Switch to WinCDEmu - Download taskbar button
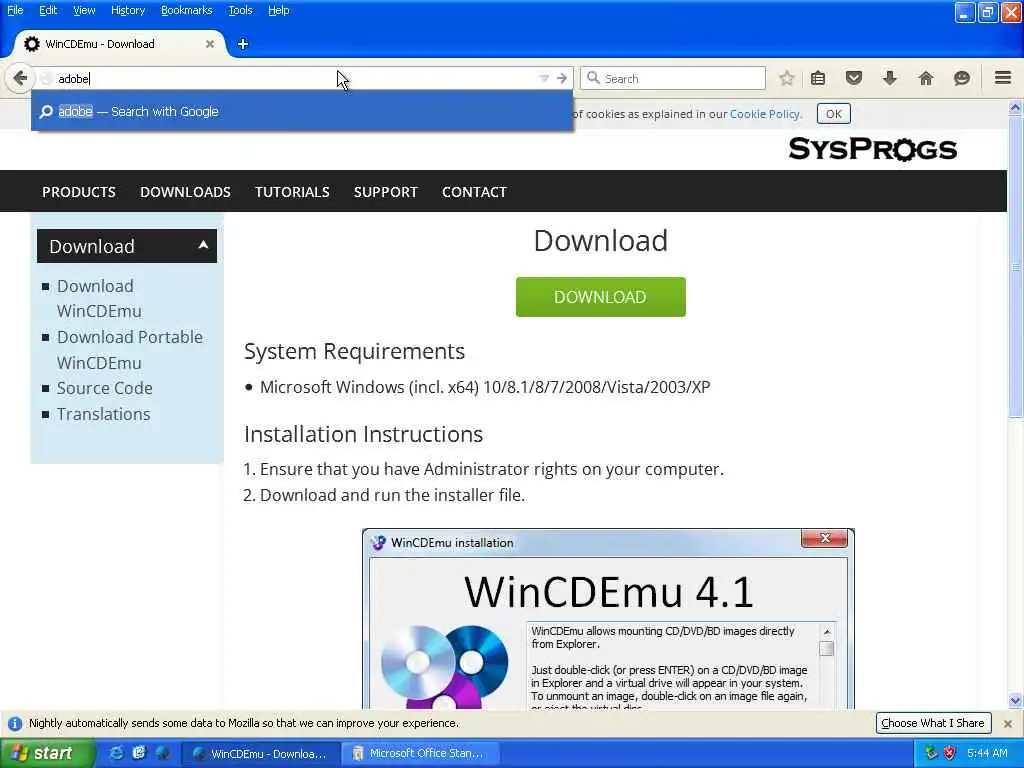Viewport: 1024px width, 768px height. coord(260,754)
